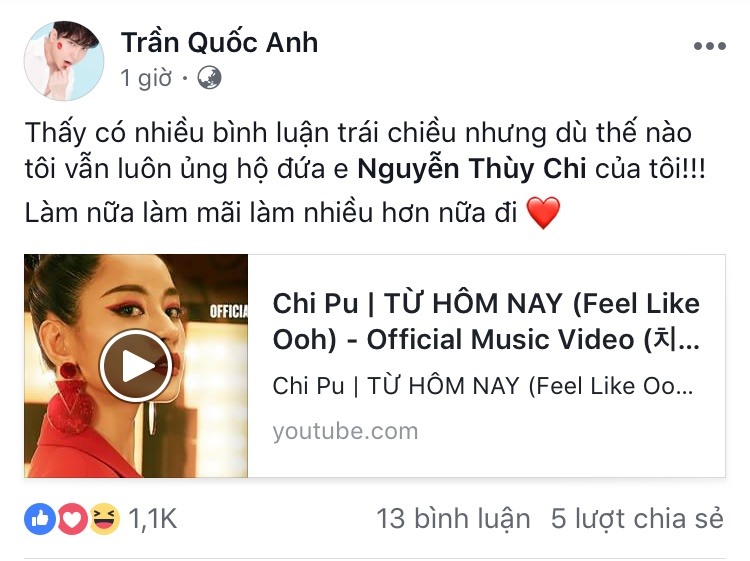The image size is (750, 561).
Task: Open tagged name Nguyễn Thùy Chi
Action: (x=472, y=169)
